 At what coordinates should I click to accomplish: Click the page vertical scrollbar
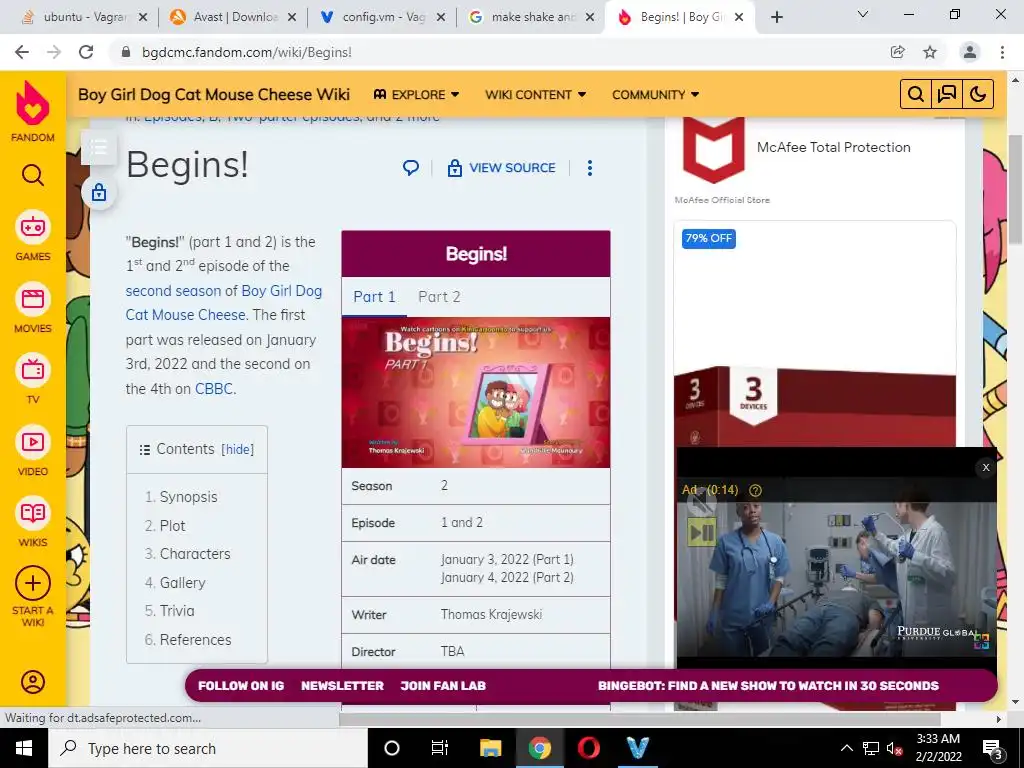pos(1015,189)
